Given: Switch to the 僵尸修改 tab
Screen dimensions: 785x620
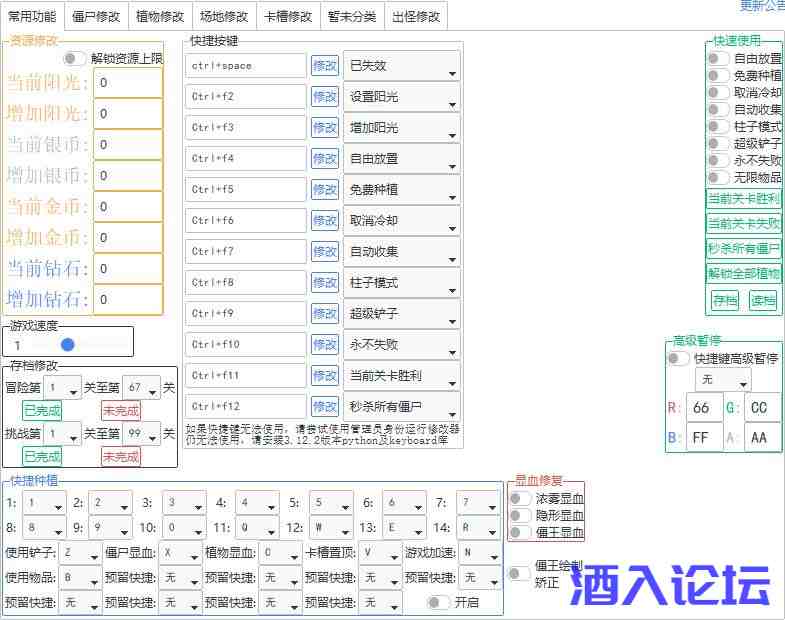Looking at the screenshot, I should [x=96, y=16].
